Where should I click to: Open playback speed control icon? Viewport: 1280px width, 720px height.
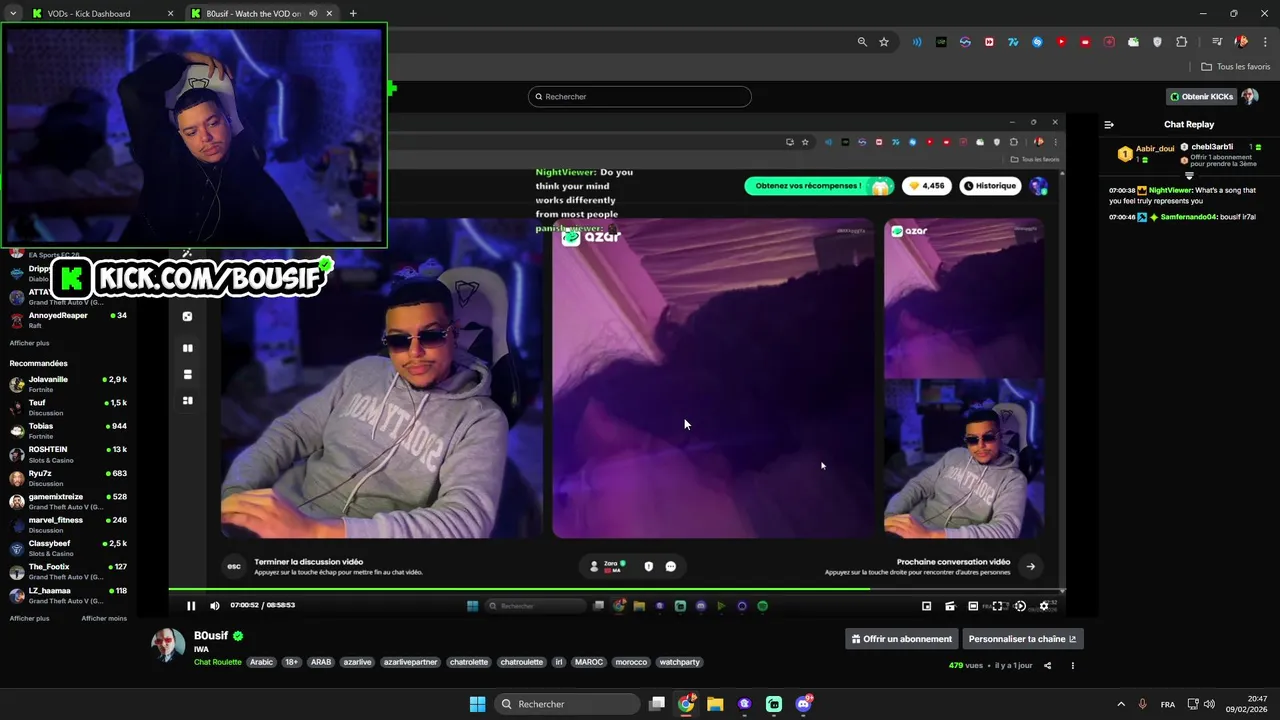coord(1020,606)
